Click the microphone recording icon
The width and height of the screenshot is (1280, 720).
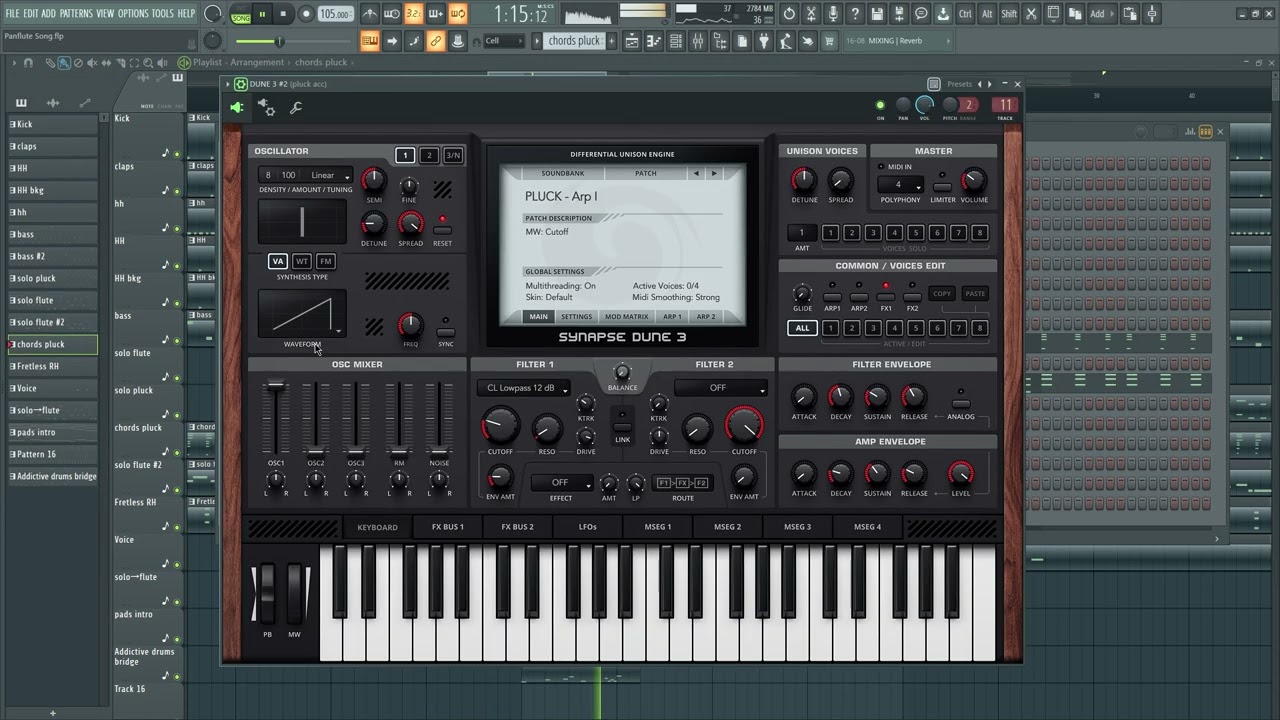pos(832,14)
